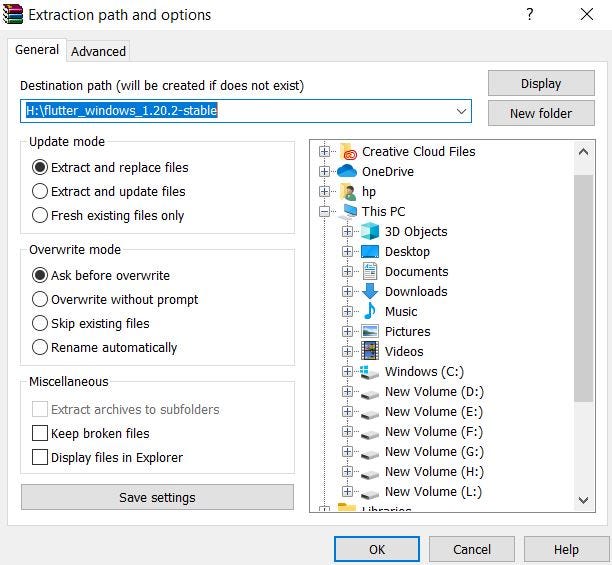Expand the Creative Cloud Files node
This screenshot has height=565, width=612.
324,151
